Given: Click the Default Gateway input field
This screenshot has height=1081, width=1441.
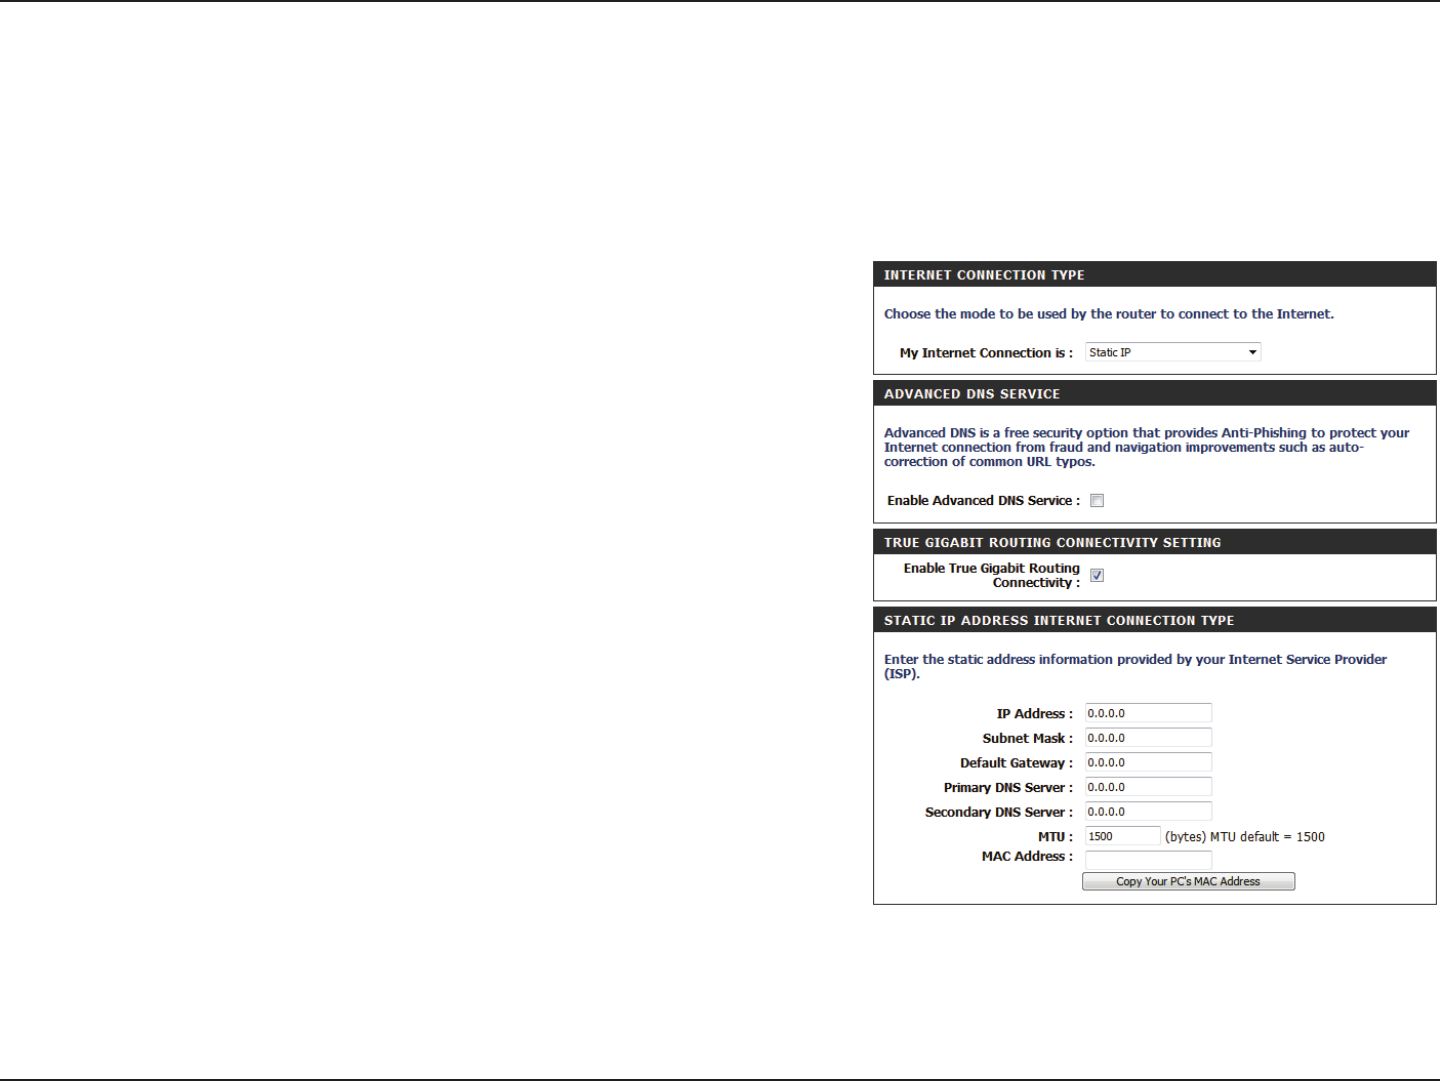Looking at the screenshot, I should [1148, 762].
